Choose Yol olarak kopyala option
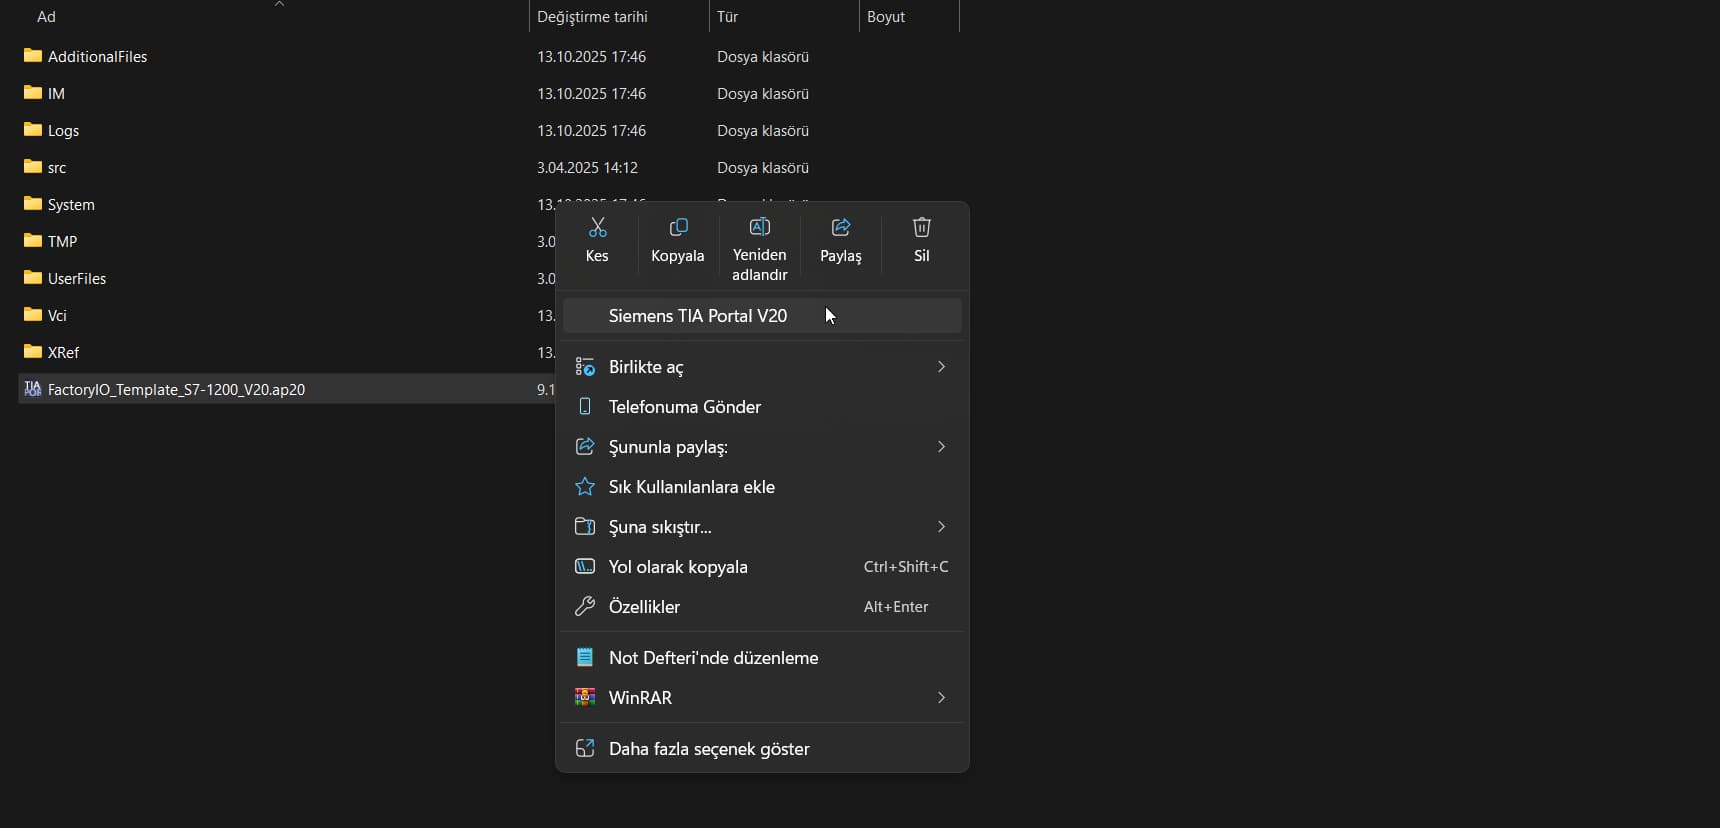Viewport: 1720px width, 828px height. coord(678,567)
